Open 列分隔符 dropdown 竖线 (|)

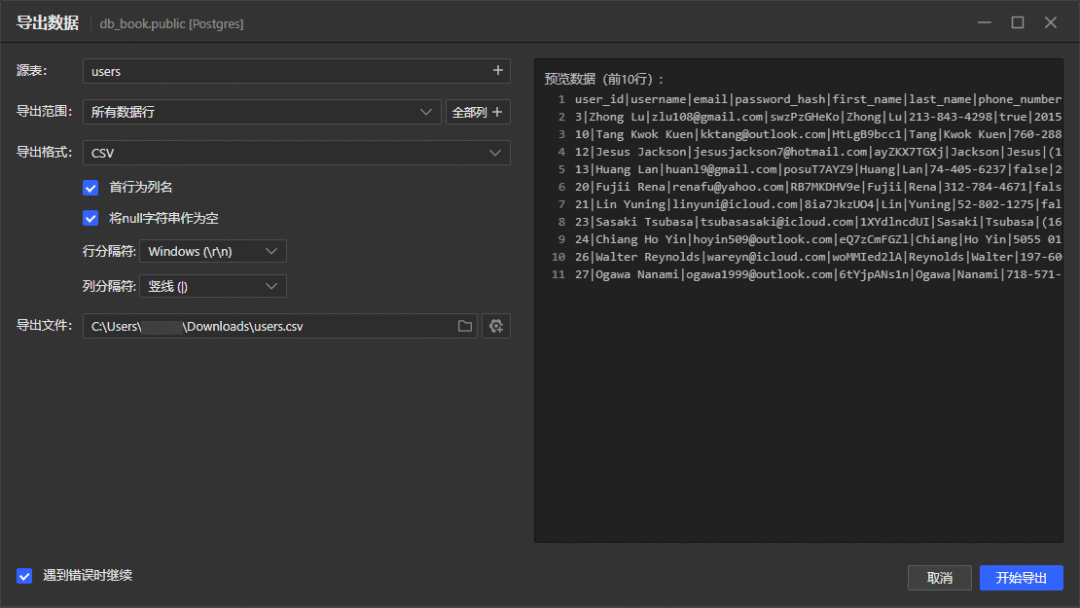point(213,286)
